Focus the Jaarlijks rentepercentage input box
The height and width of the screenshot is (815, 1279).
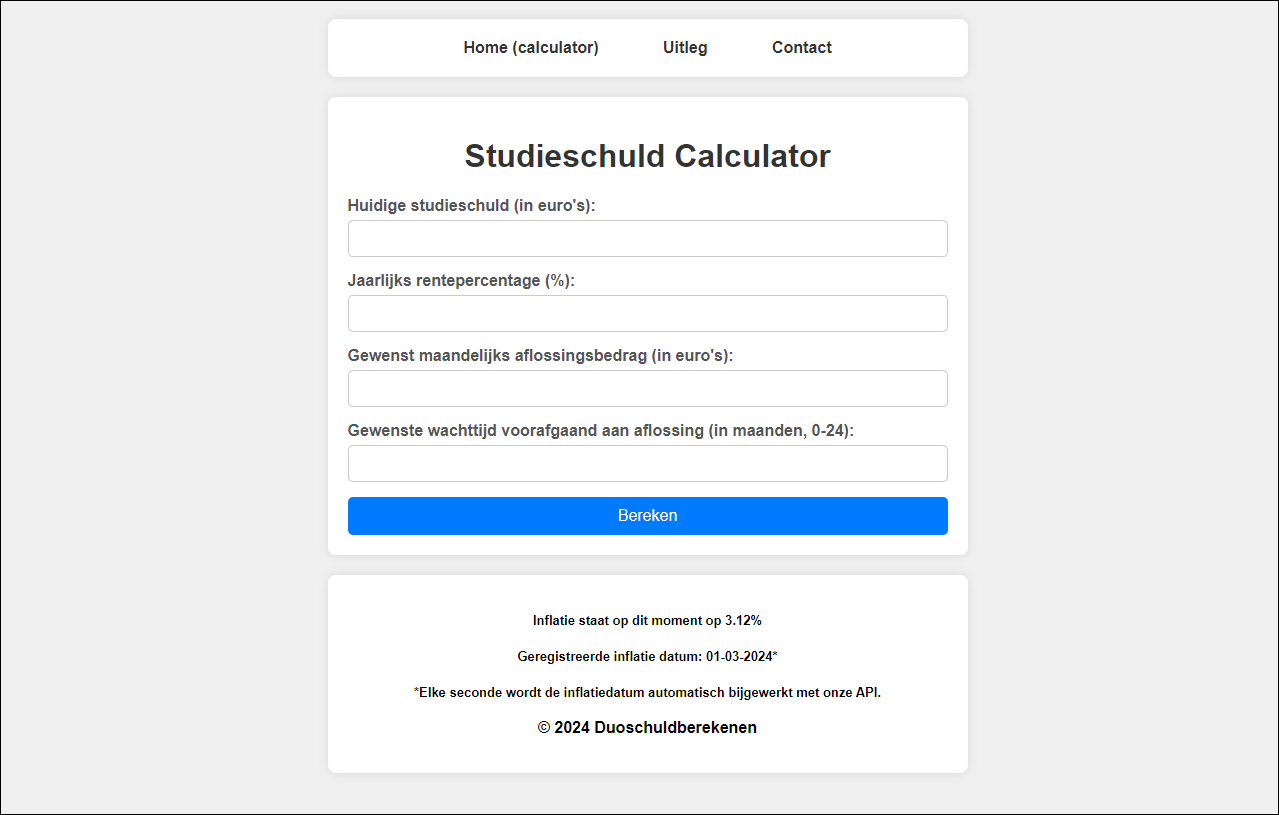tap(647, 314)
